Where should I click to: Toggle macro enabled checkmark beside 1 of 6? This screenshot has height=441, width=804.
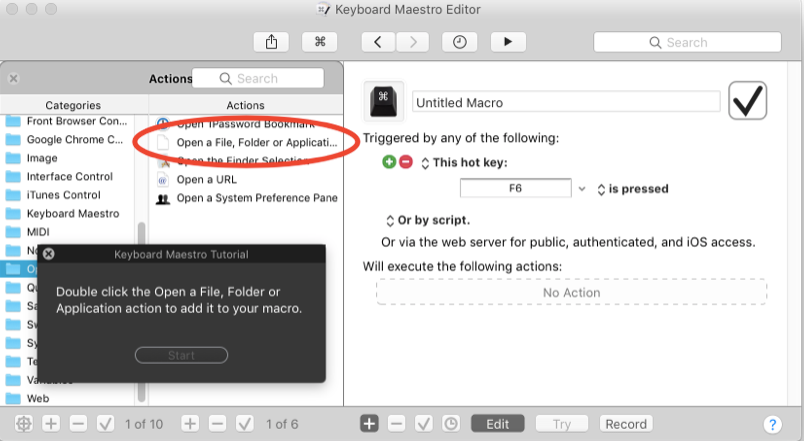[245, 424]
